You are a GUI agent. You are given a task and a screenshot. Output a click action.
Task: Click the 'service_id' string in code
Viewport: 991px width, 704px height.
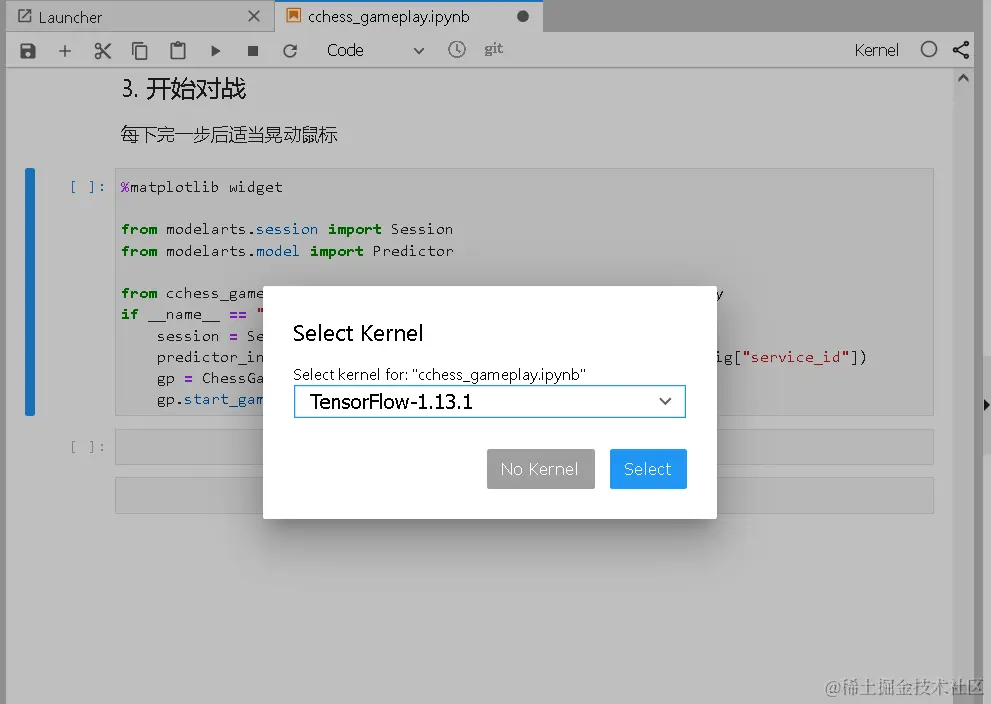point(795,357)
